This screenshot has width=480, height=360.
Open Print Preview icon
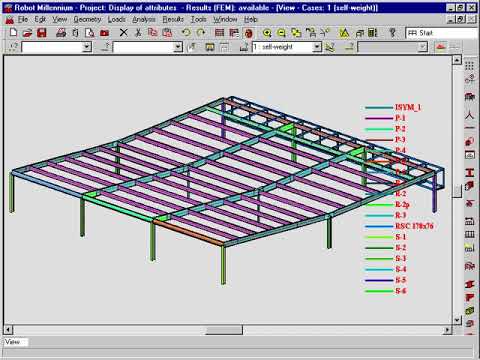(90, 33)
